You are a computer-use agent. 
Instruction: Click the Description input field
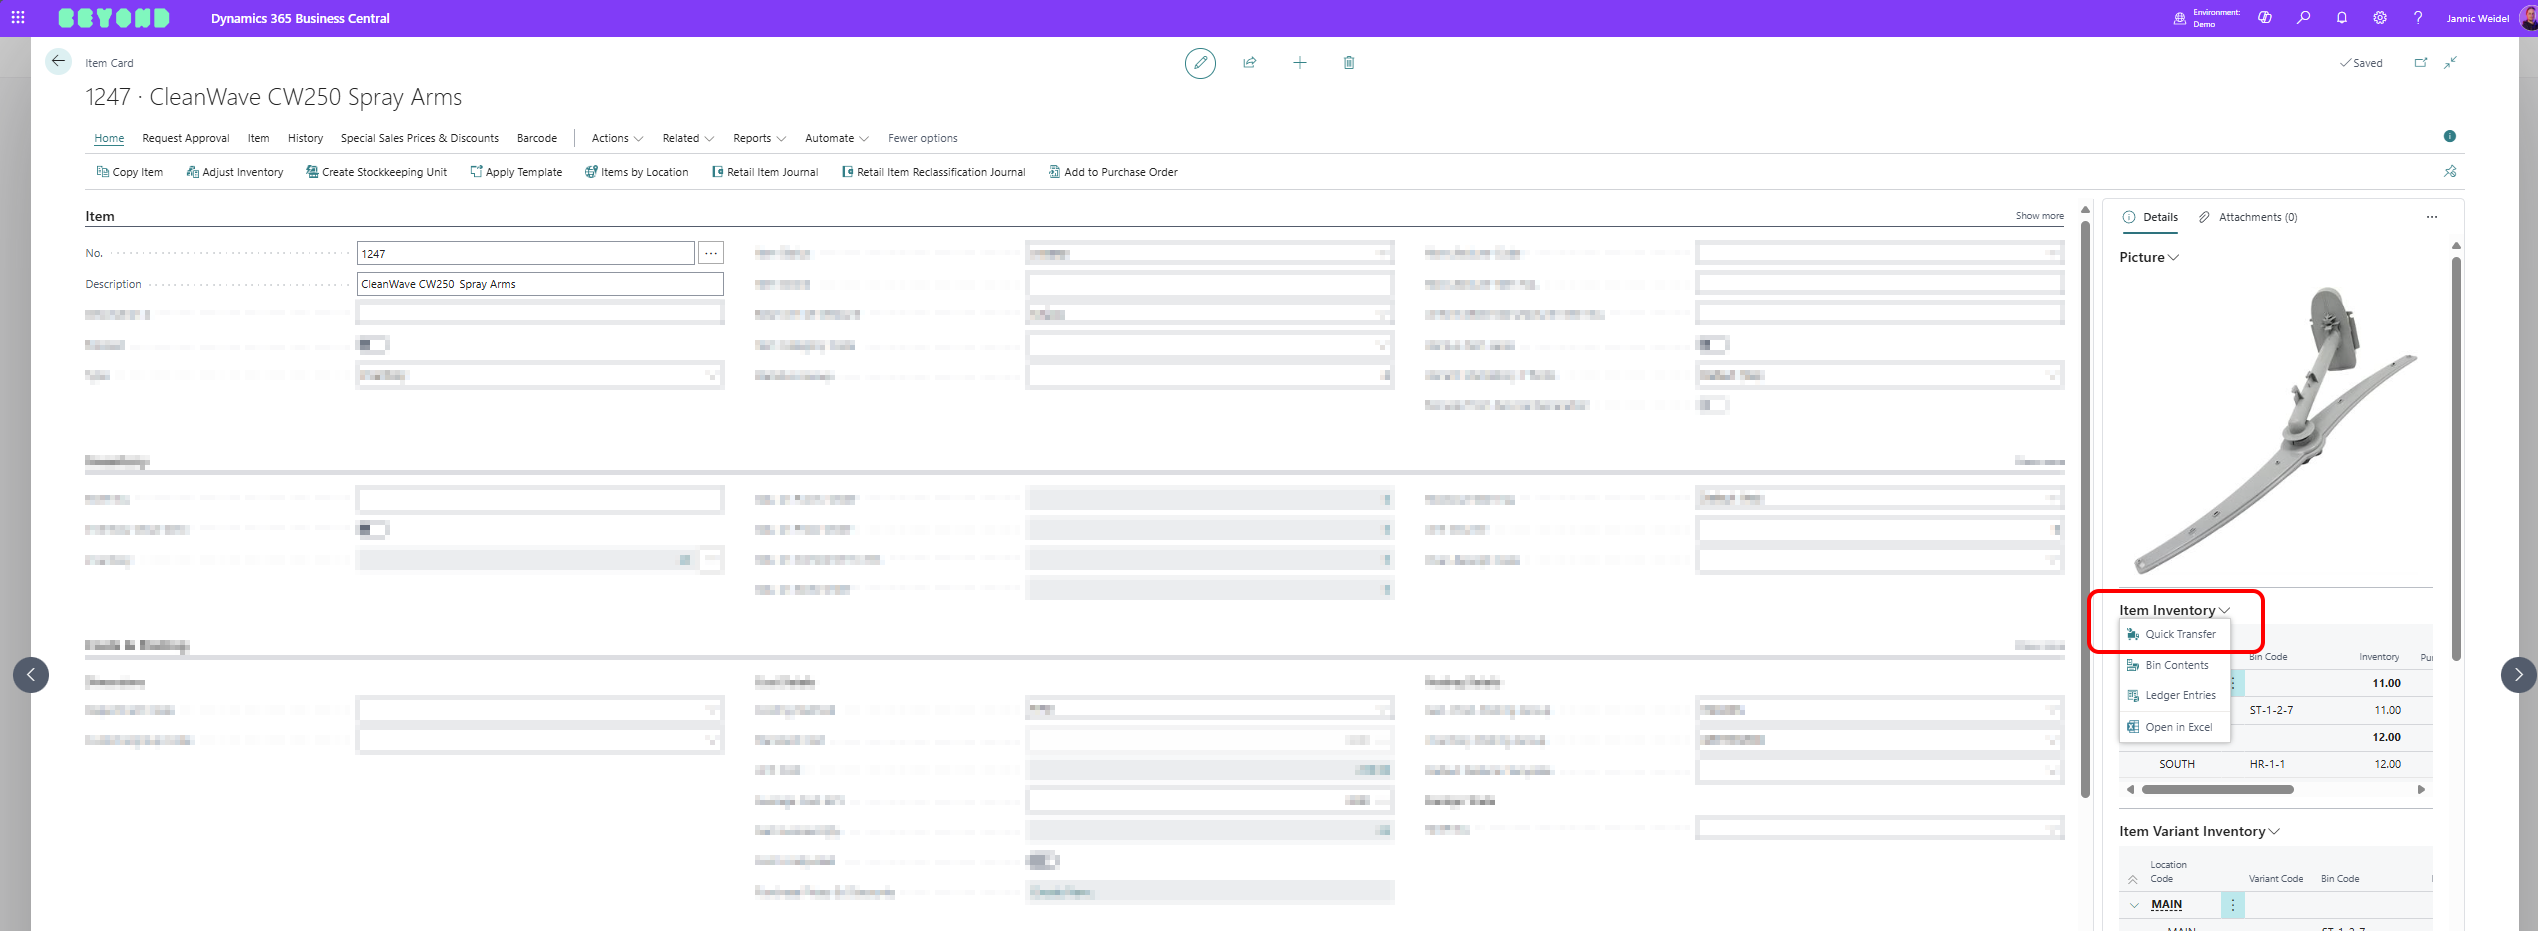[x=539, y=284]
